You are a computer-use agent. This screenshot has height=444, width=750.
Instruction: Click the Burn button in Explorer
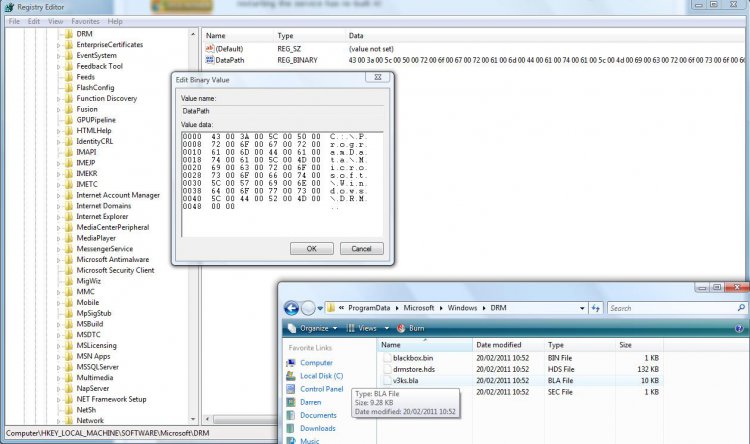point(411,328)
